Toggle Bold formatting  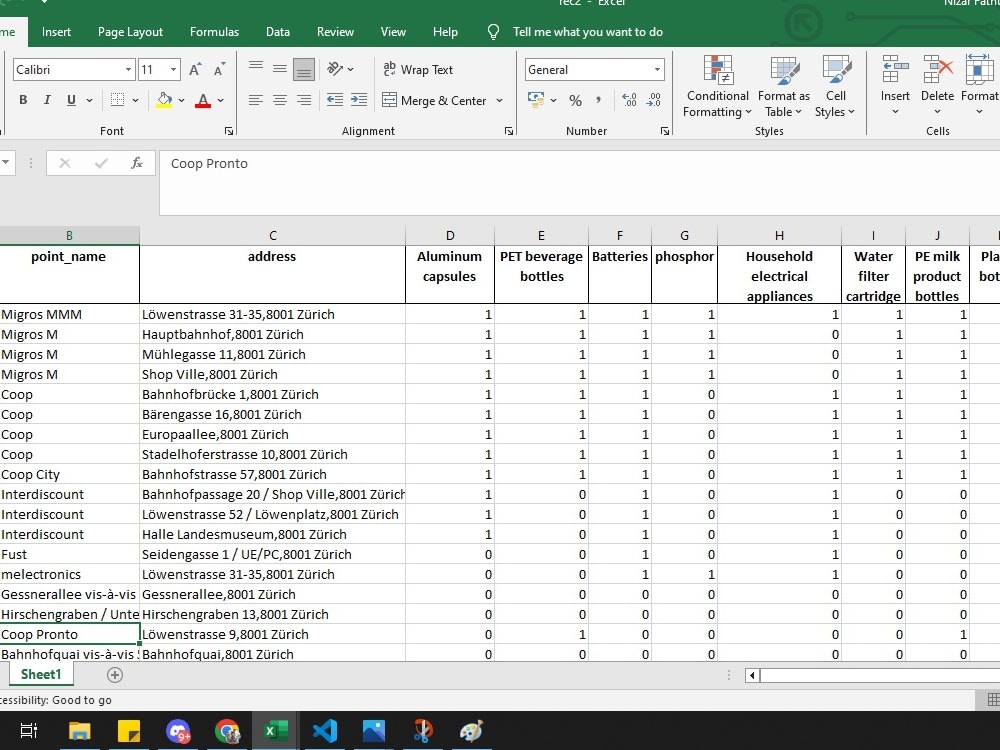tap(24, 100)
